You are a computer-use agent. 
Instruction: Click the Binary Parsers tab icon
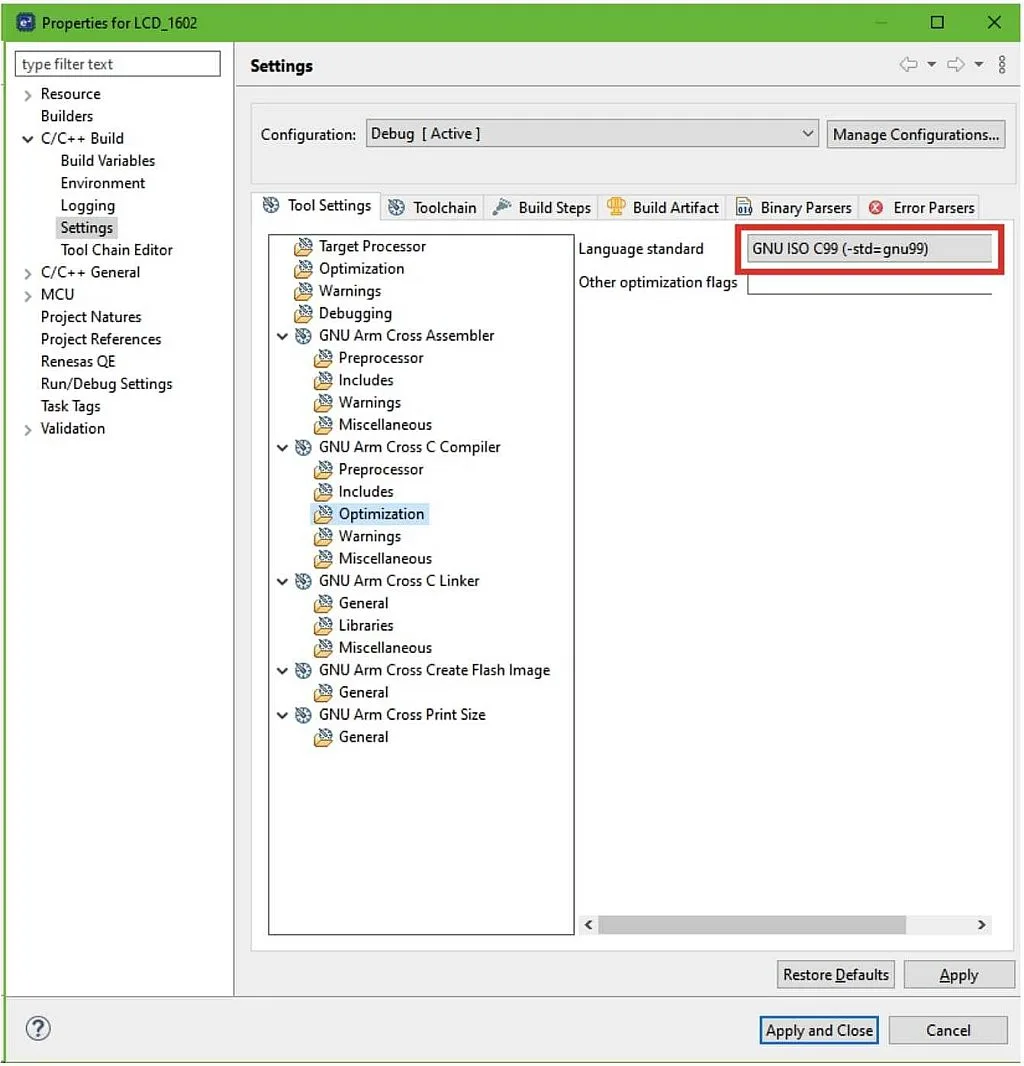pyautogui.click(x=744, y=207)
